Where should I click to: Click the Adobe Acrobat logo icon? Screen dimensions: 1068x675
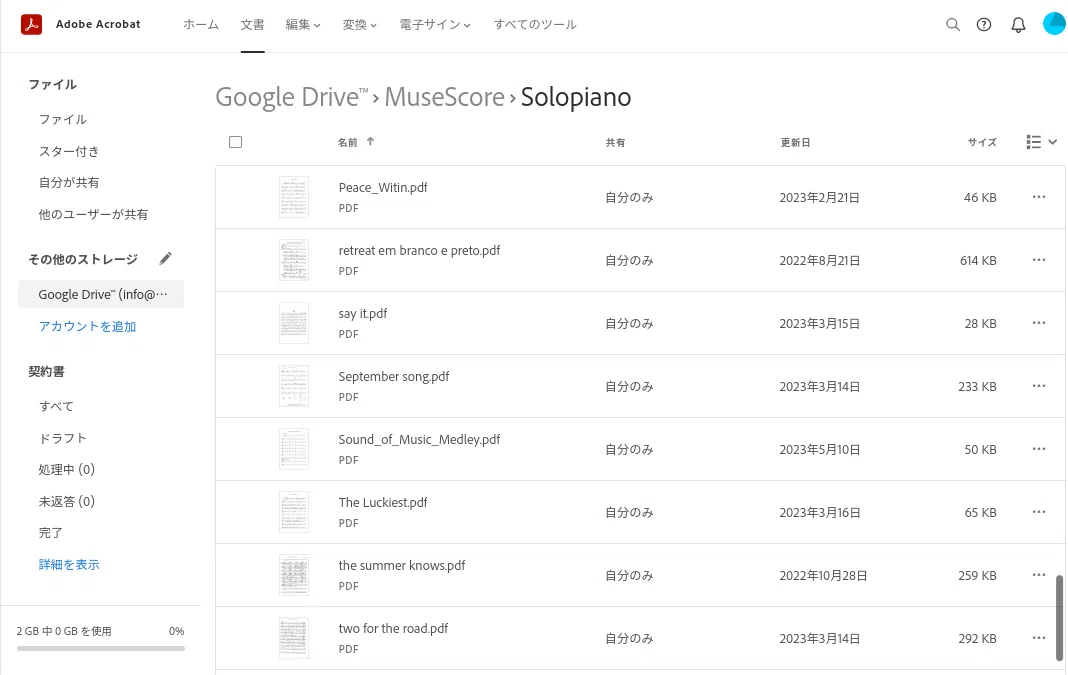click(x=31, y=25)
